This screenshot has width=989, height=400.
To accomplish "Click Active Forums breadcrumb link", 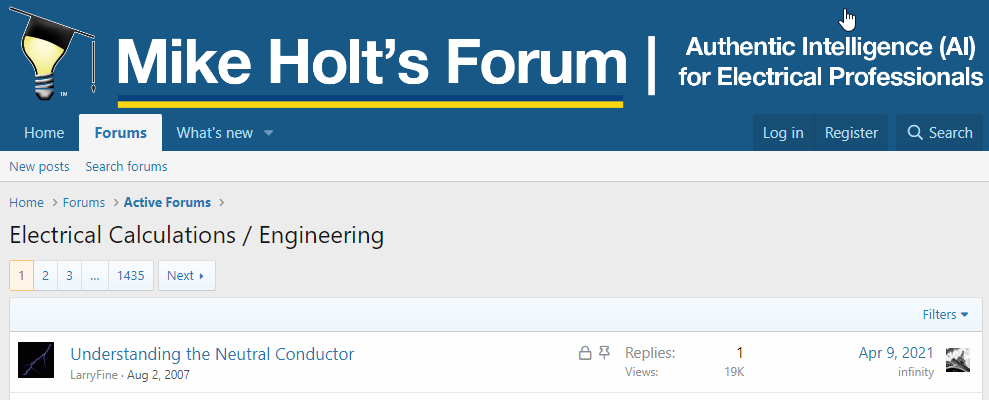I will [167, 203].
